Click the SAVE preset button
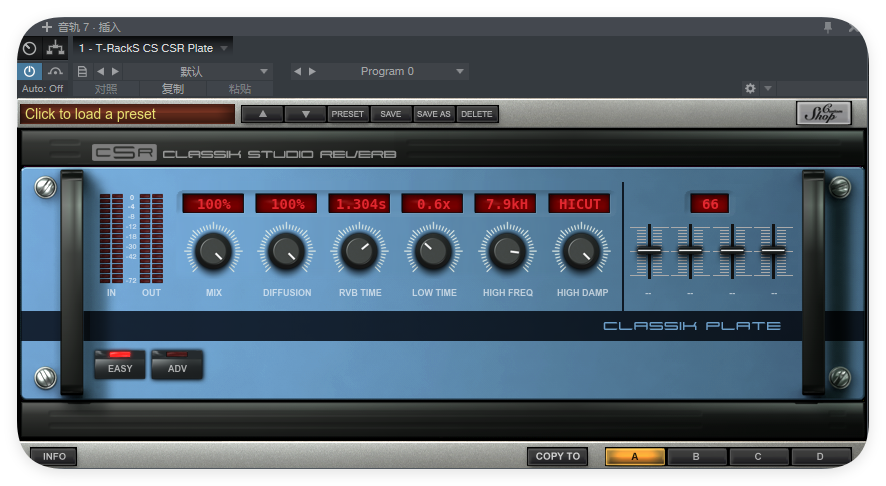The height and width of the screenshot is (486, 886). (x=390, y=114)
